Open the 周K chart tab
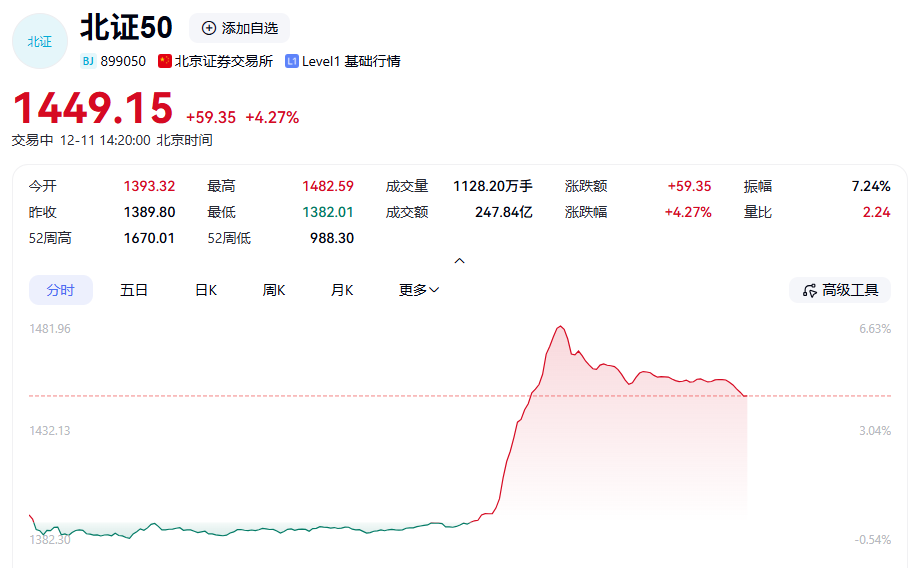Image resolution: width=908 pixels, height=568 pixels. pyautogui.click(x=274, y=290)
